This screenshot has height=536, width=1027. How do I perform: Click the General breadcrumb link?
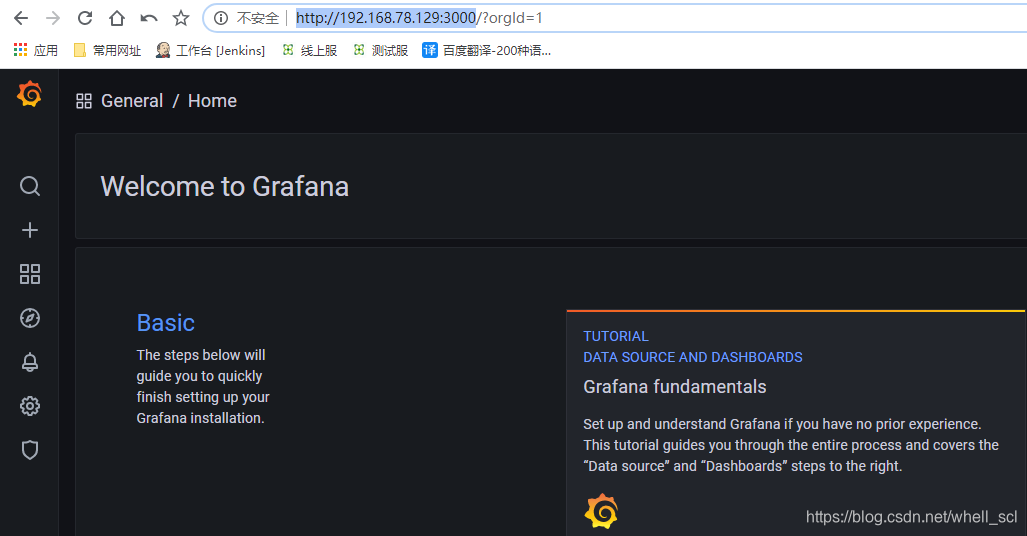[x=132, y=101]
